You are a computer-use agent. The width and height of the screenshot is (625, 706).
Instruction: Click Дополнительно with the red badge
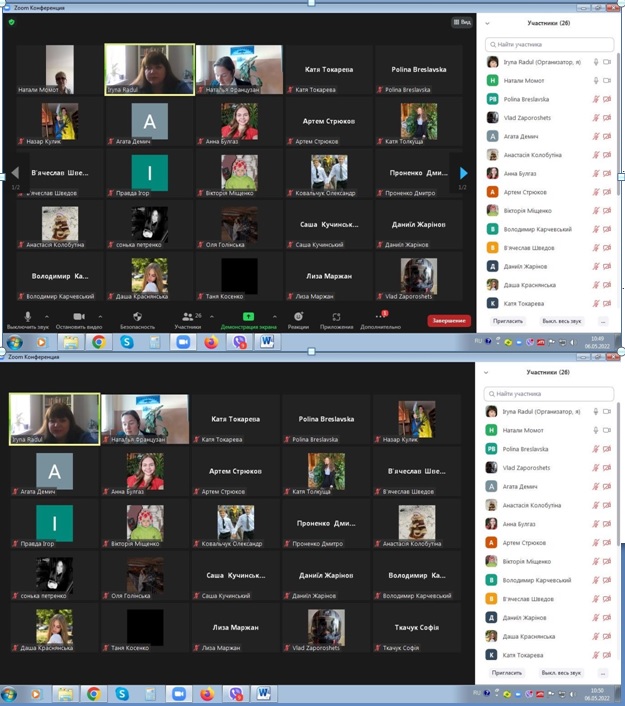pos(380,317)
